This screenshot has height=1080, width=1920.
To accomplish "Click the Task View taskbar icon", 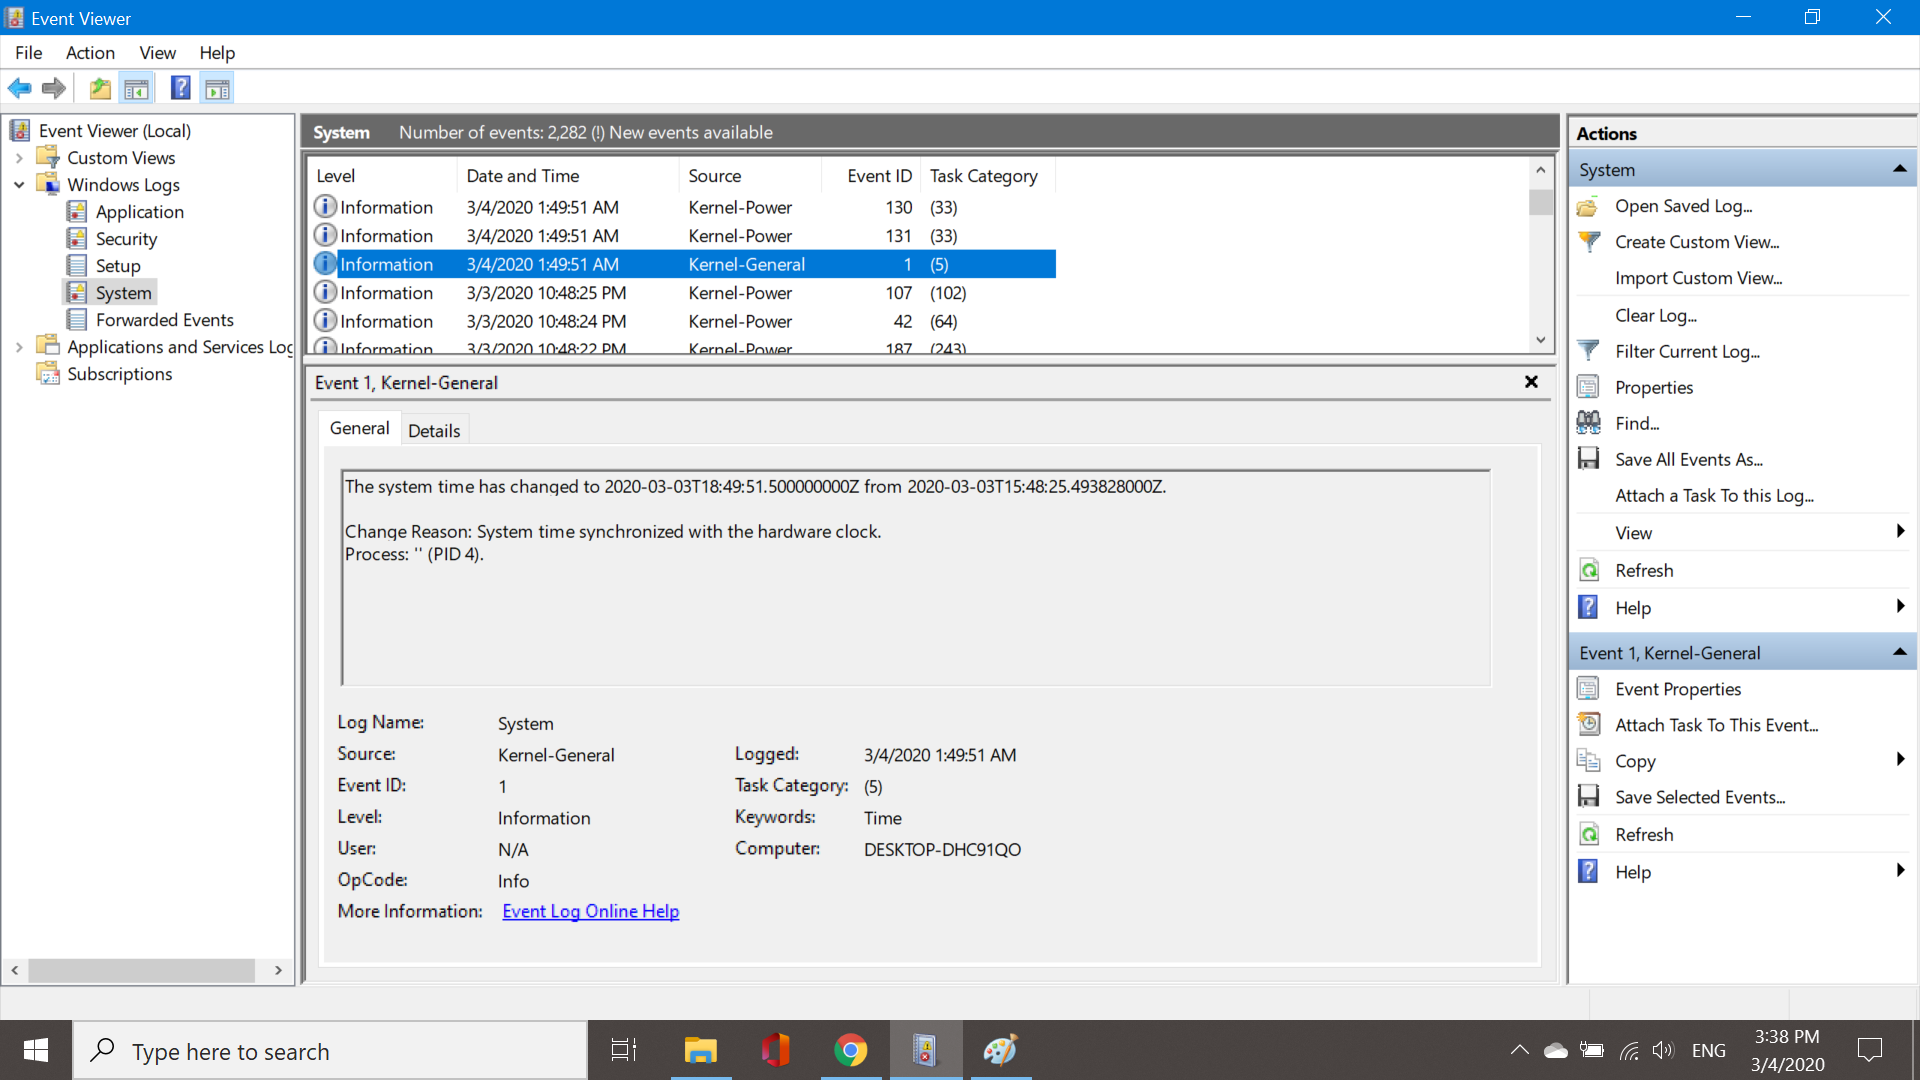I will [x=624, y=1050].
